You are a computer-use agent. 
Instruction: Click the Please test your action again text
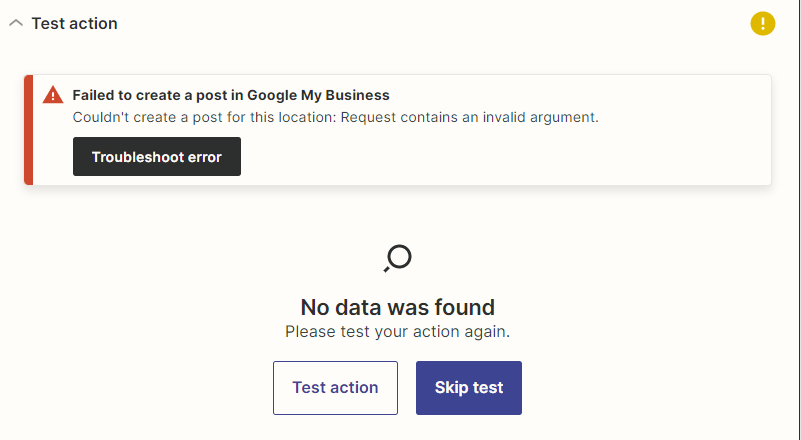397,332
